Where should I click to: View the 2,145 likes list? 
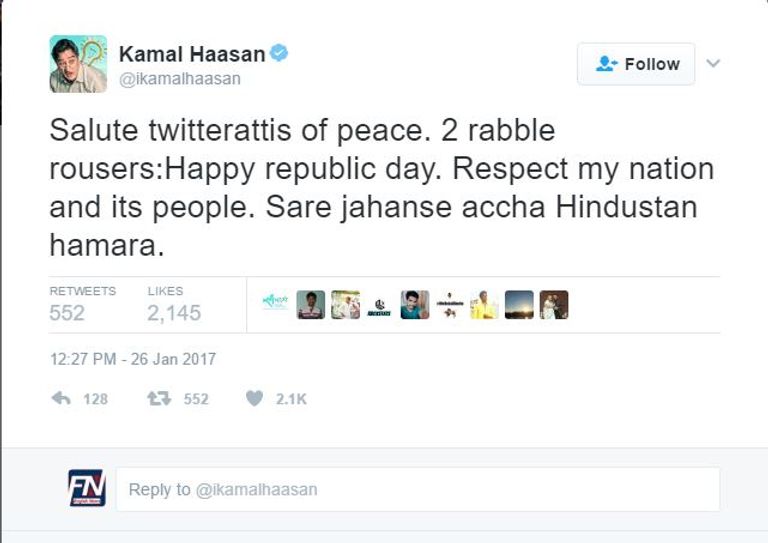click(174, 312)
